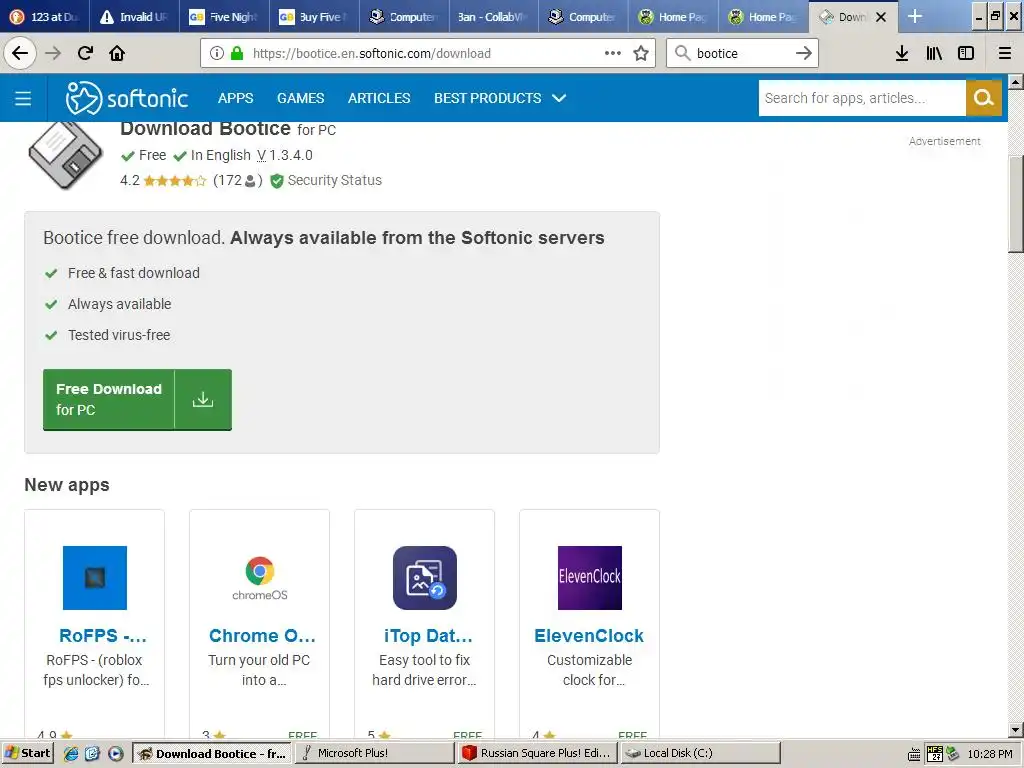Click the browser back arrow
The width and height of the screenshot is (1024, 768).
click(x=20, y=53)
